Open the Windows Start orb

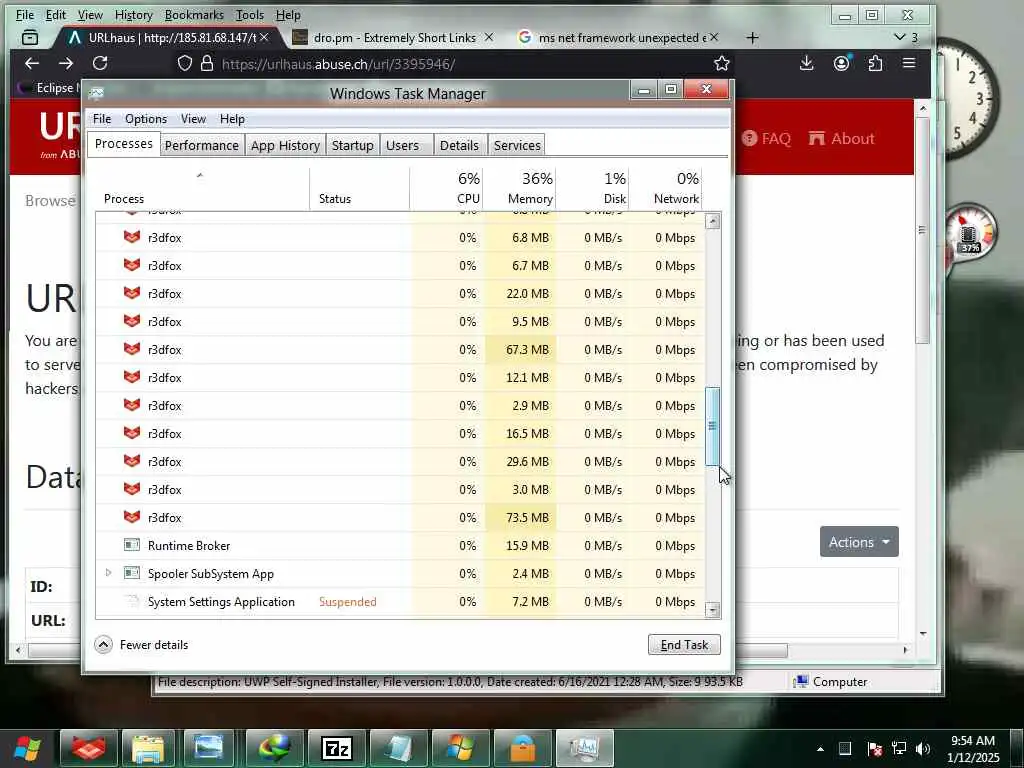27,748
